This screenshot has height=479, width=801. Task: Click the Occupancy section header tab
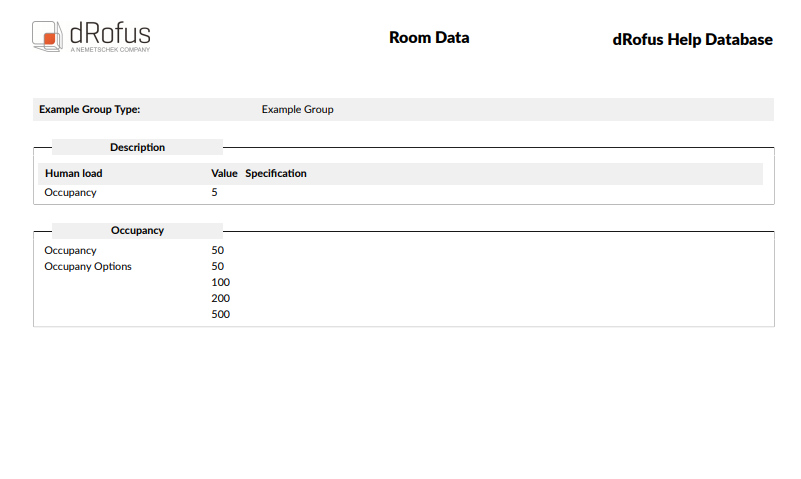(137, 230)
